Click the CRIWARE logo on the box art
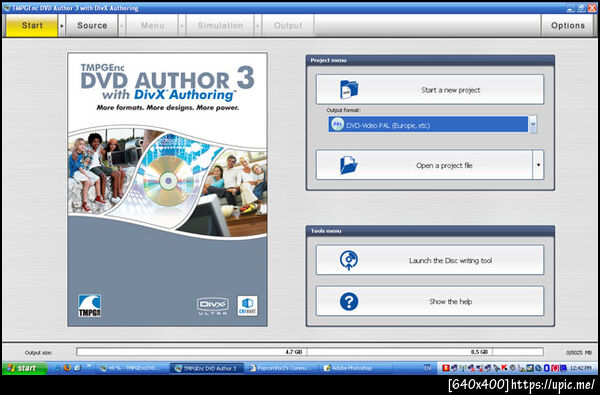This screenshot has height=395, width=600. point(247,306)
